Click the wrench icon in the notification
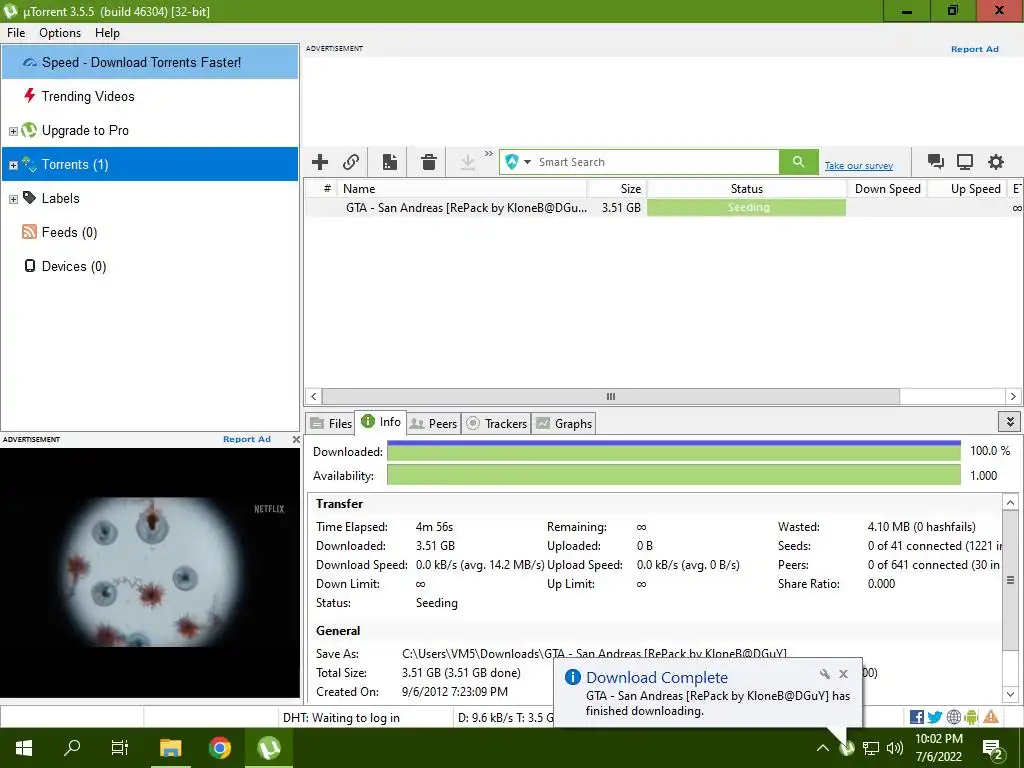The image size is (1024, 768). coord(825,674)
